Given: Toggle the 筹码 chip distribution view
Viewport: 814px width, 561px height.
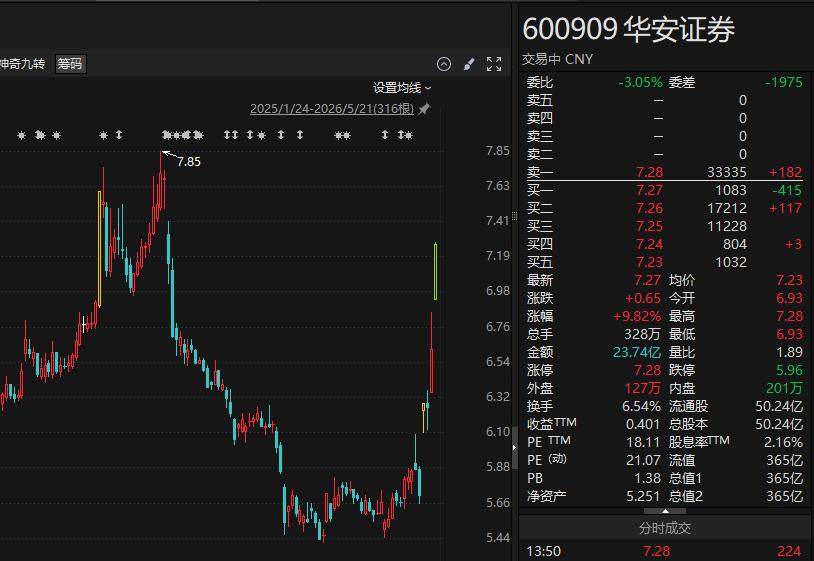Looking at the screenshot, I should click(70, 64).
